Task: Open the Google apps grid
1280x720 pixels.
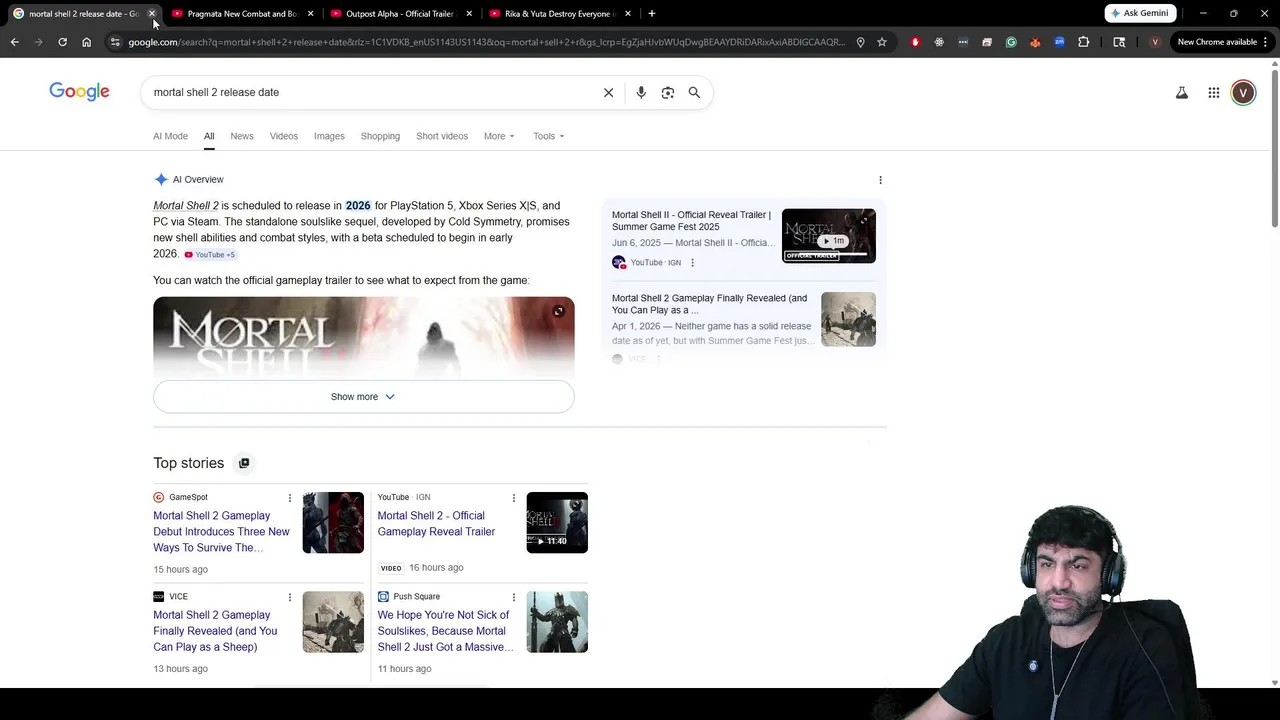Action: coord(1213,92)
